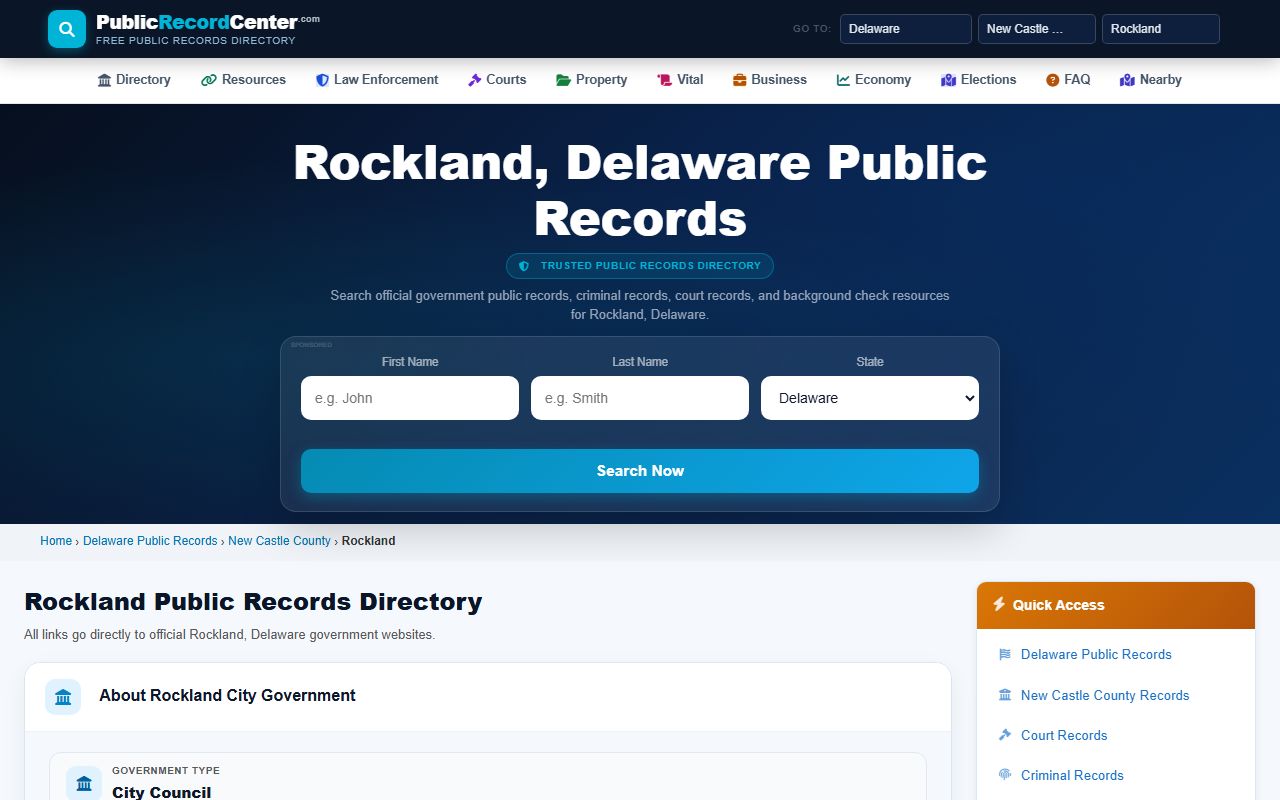Open the Business menu item
Image resolution: width=1280 pixels, height=800 pixels.
click(x=770, y=80)
